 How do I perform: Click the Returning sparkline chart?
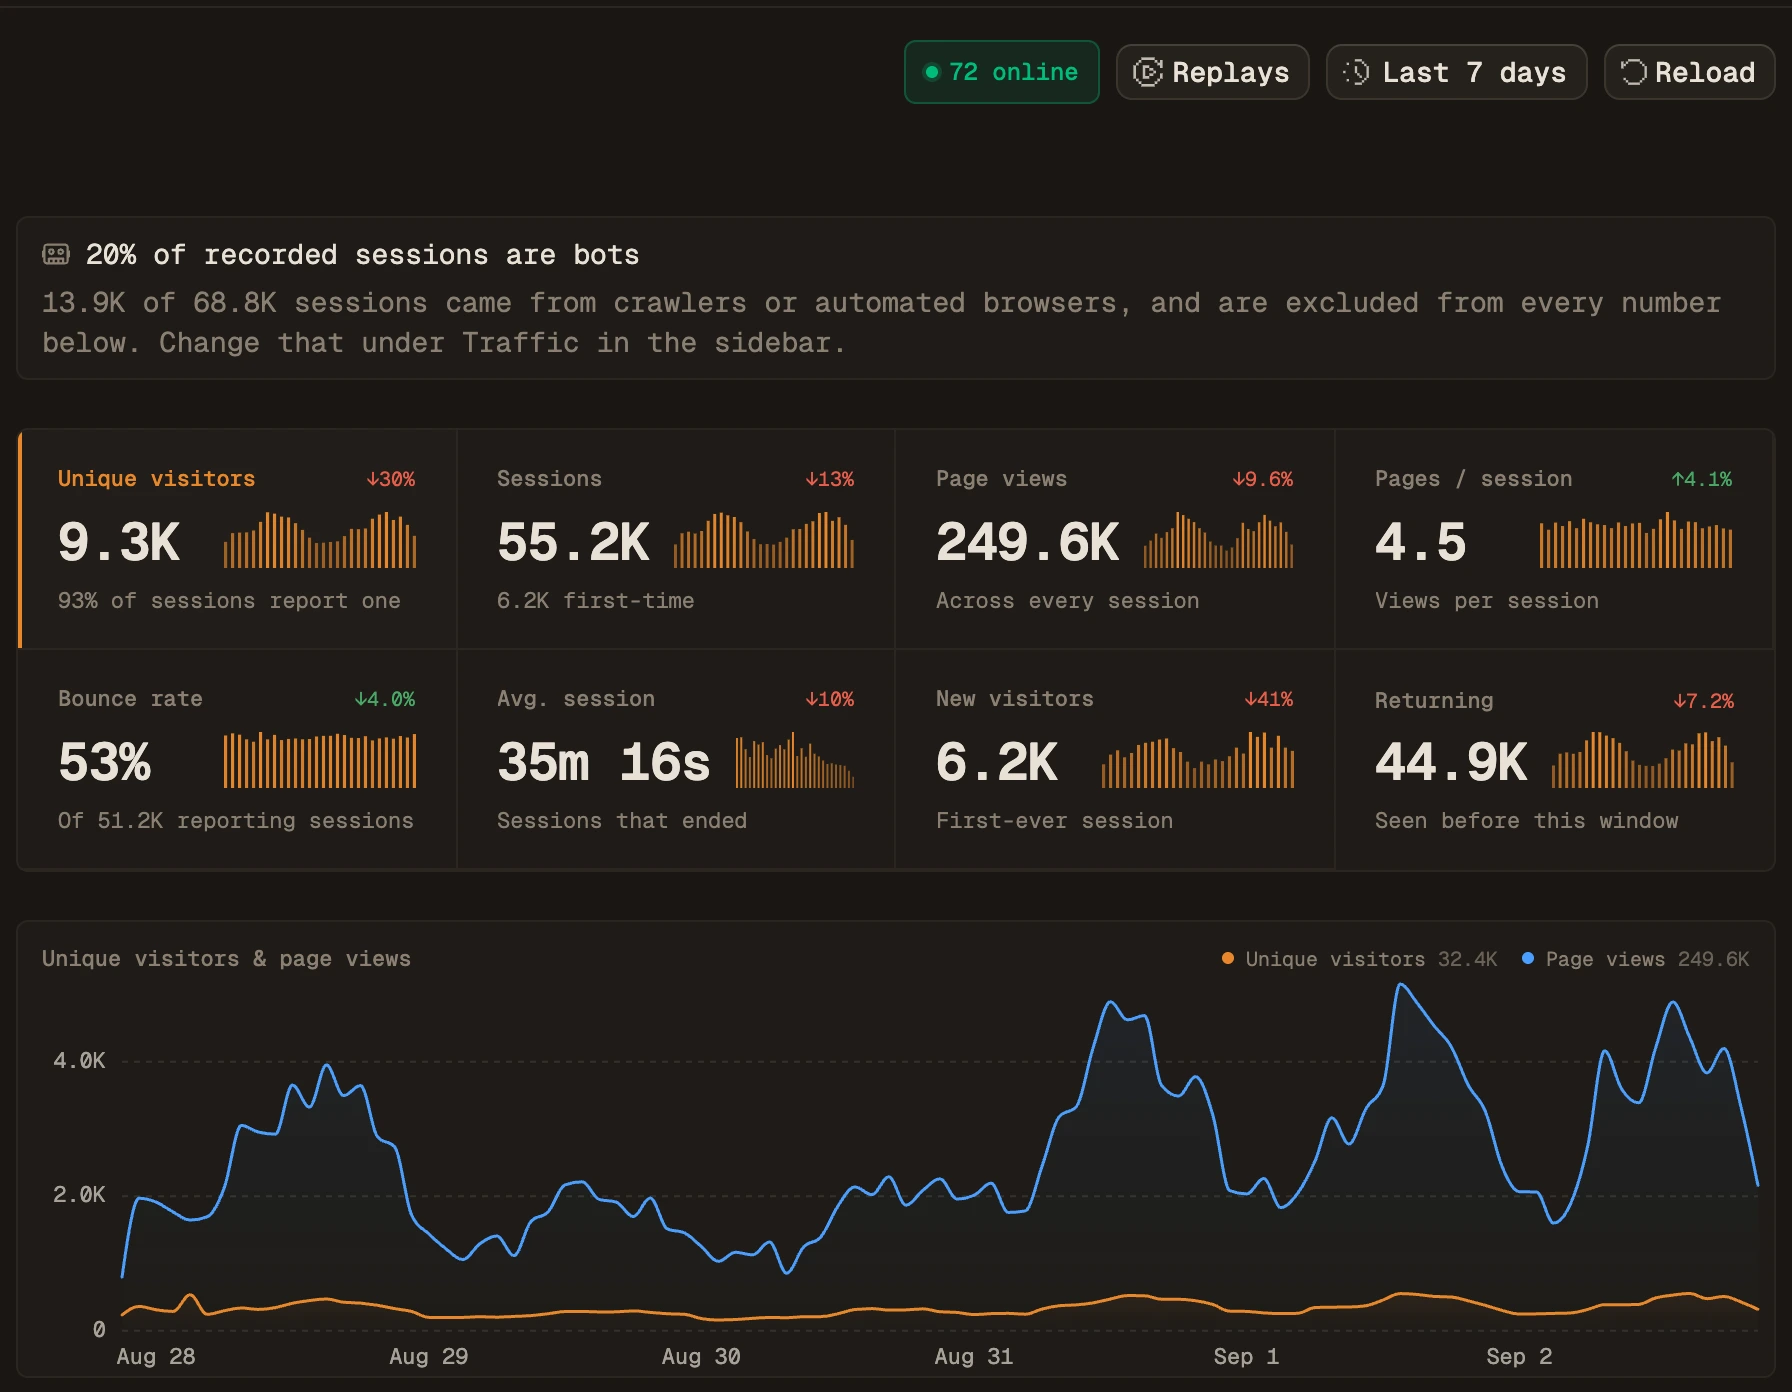pyautogui.click(x=1643, y=760)
